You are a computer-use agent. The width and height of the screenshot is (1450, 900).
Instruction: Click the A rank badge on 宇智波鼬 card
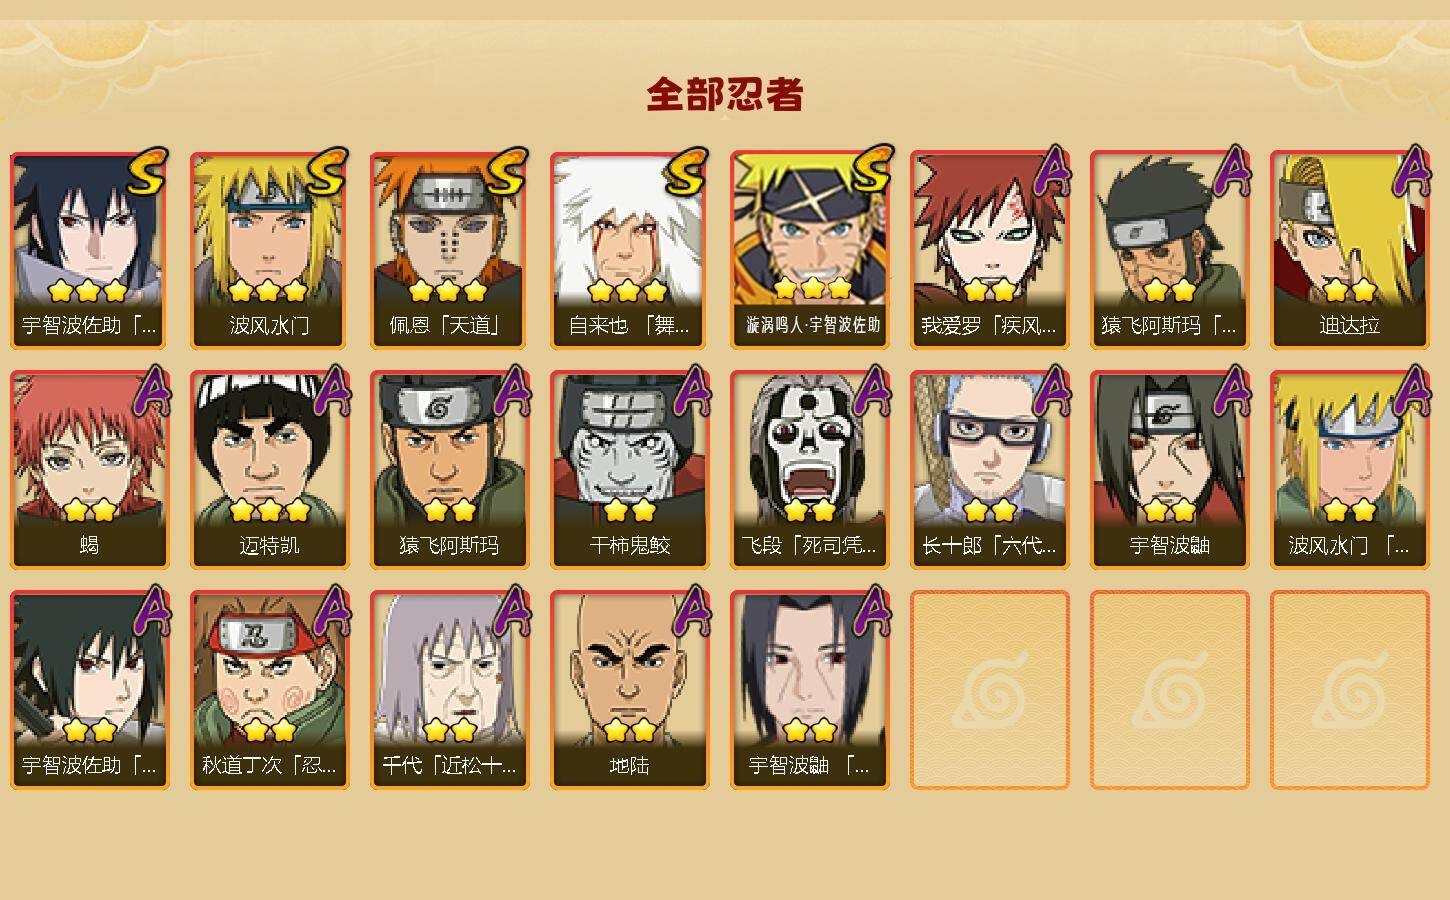tap(1231, 391)
